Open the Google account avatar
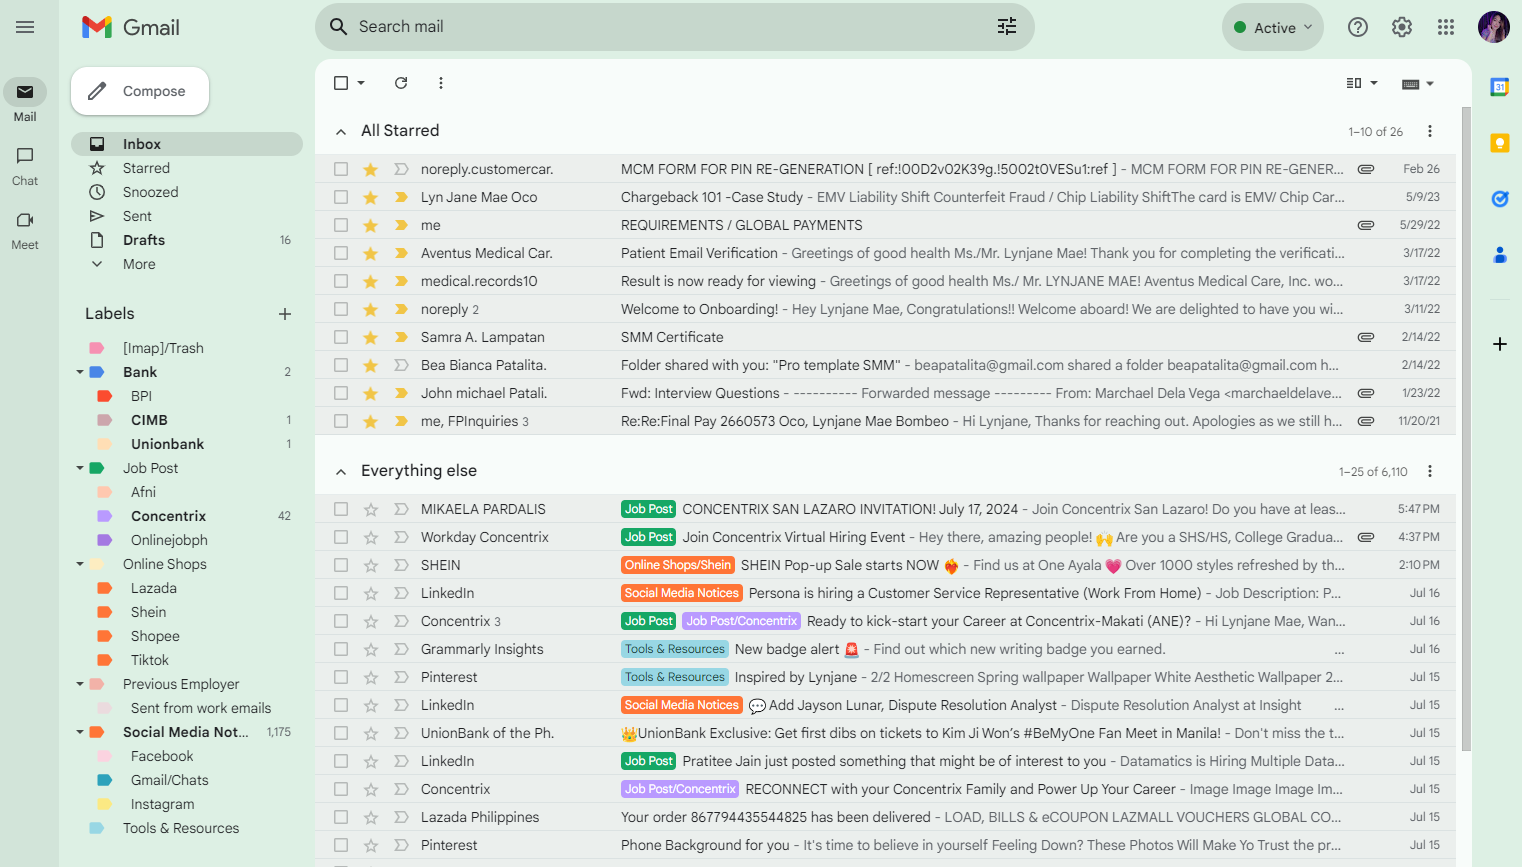 [x=1494, y=27]
